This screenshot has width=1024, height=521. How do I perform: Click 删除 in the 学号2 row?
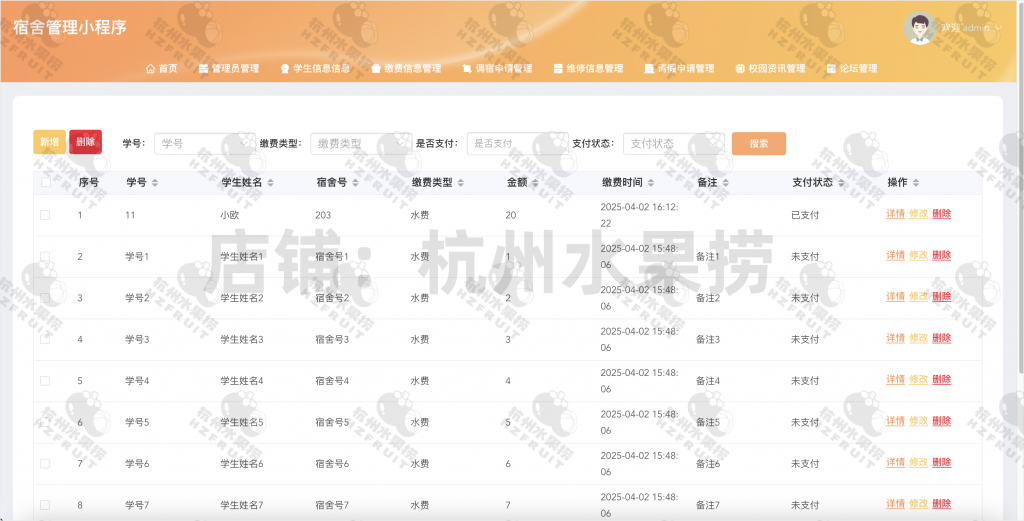(942, 296)
